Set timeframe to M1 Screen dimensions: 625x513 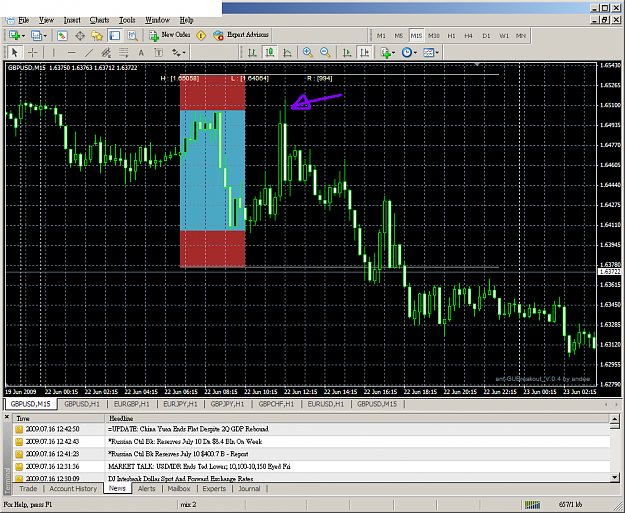point(381,35)
